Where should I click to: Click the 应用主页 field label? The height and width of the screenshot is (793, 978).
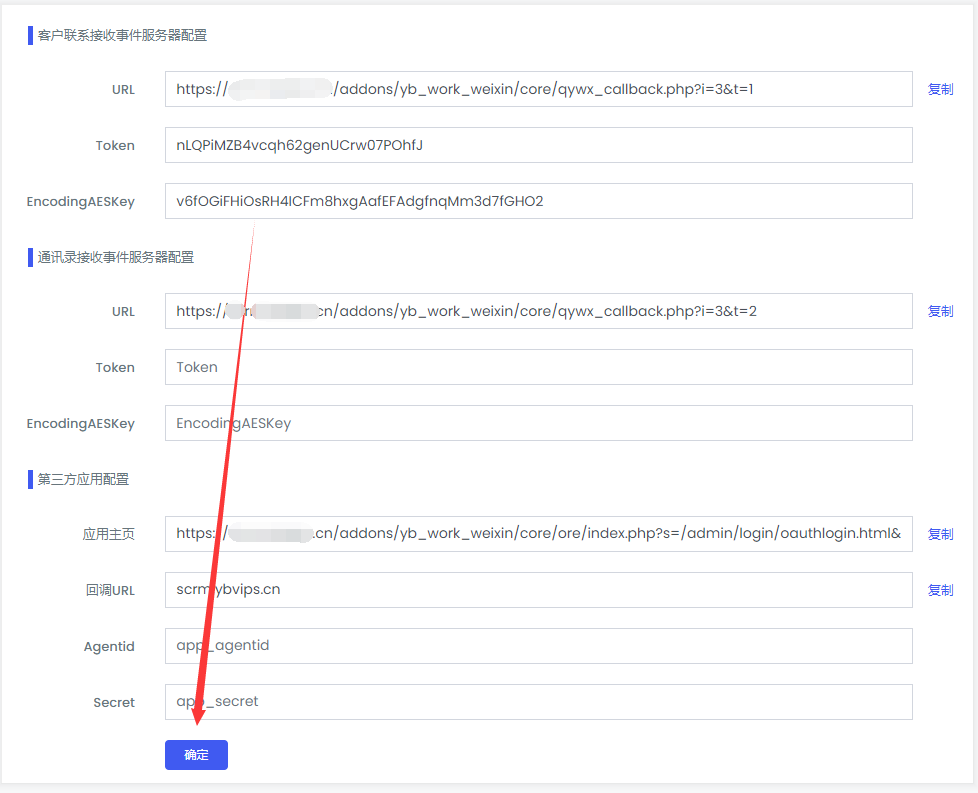109,534
